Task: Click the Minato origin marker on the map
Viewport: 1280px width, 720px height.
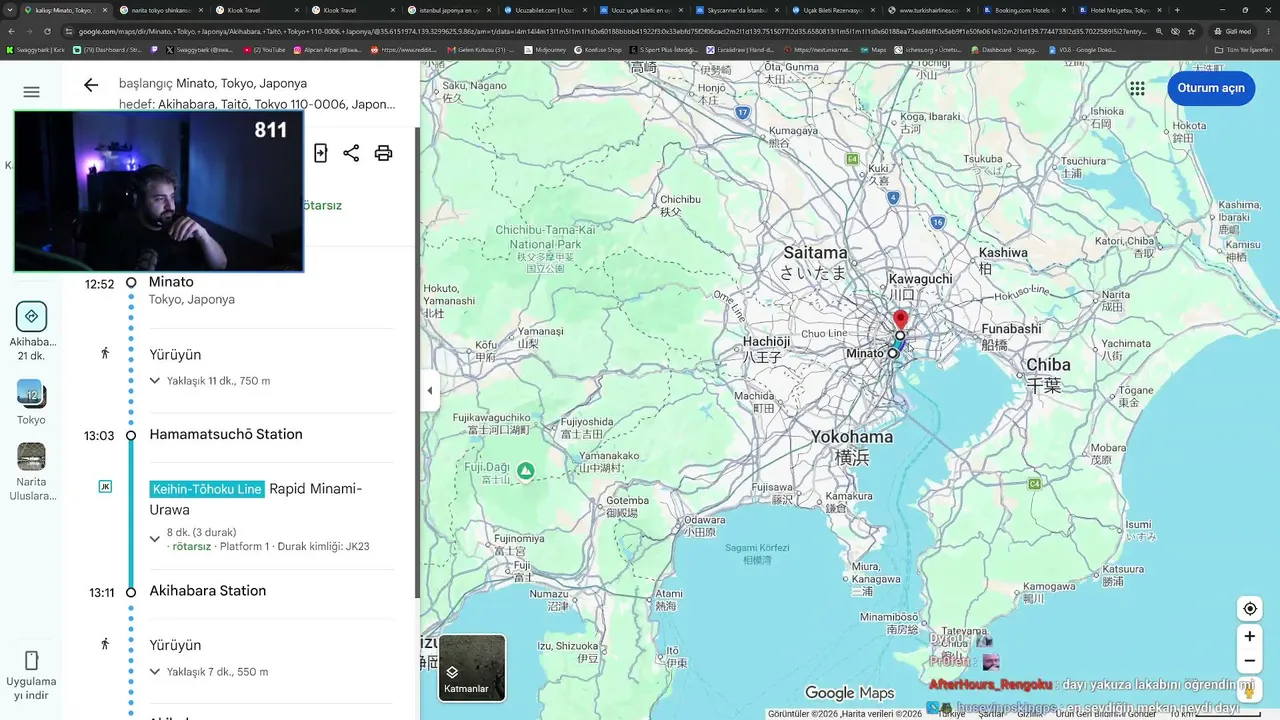Action: tap(892, 353)
